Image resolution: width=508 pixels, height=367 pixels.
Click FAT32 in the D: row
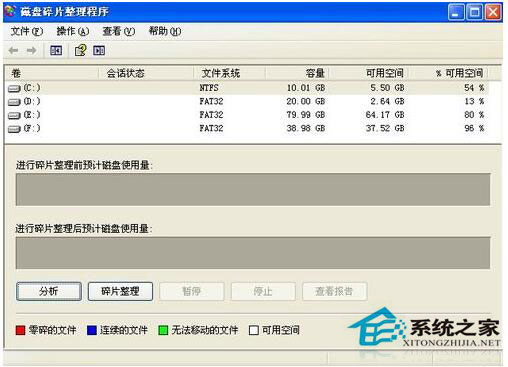coord(211,101)
